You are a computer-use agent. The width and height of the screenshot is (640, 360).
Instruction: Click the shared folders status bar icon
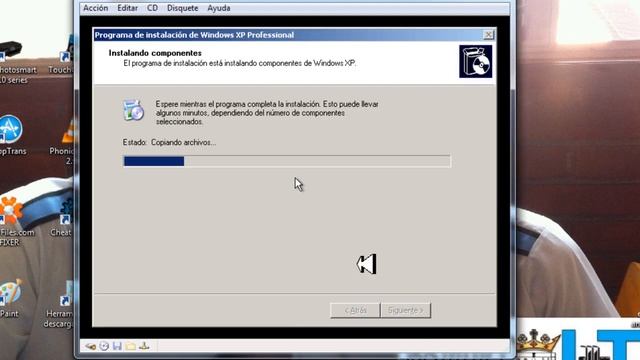tap(131, 346)
